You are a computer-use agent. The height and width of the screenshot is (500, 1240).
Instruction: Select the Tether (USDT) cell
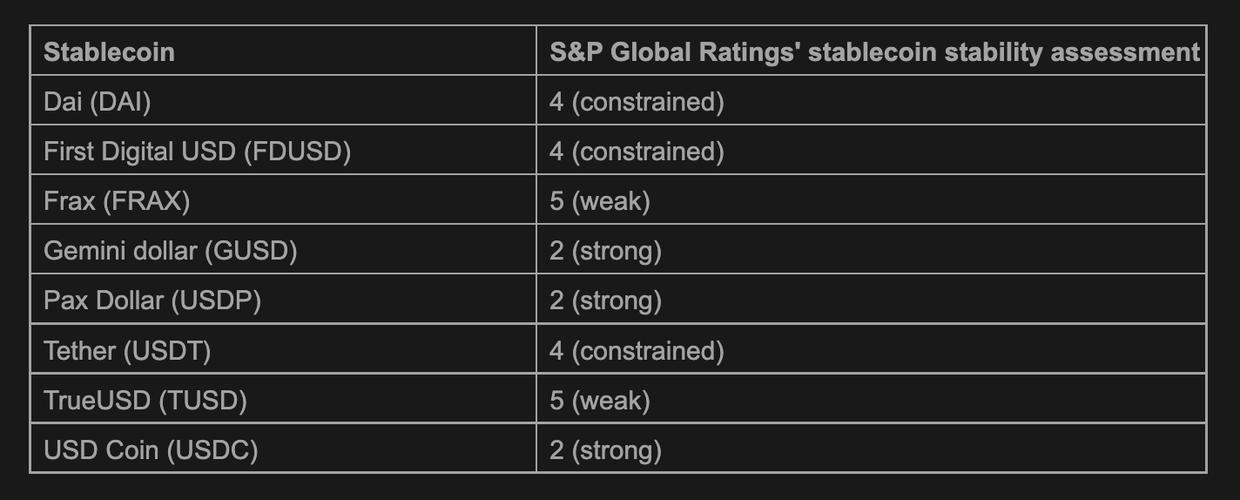coord(127,351)
